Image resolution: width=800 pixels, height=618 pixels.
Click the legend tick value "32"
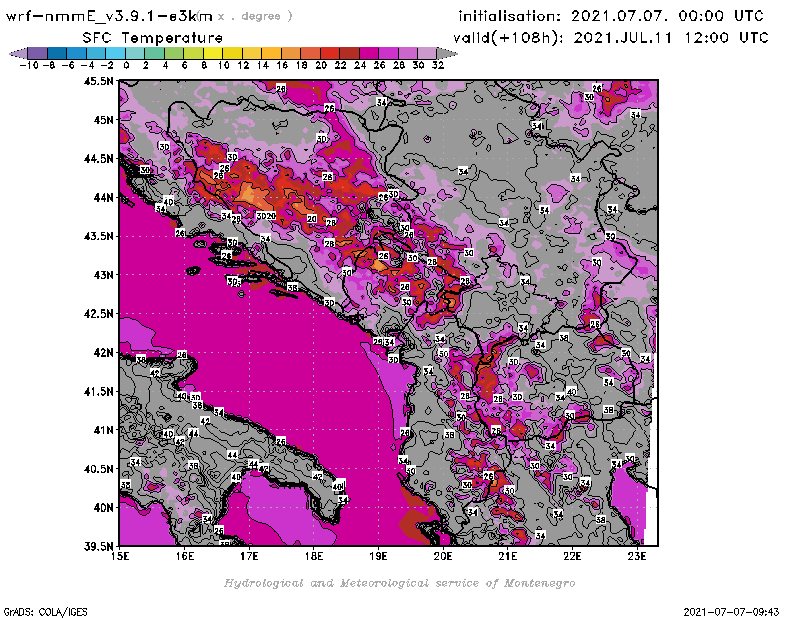click(438, 66)
